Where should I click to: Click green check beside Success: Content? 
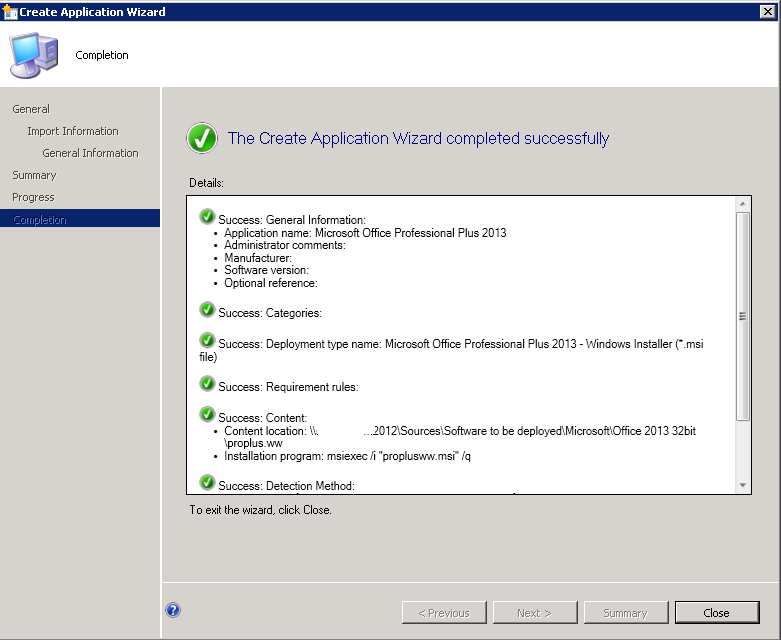tap(207, 414)
